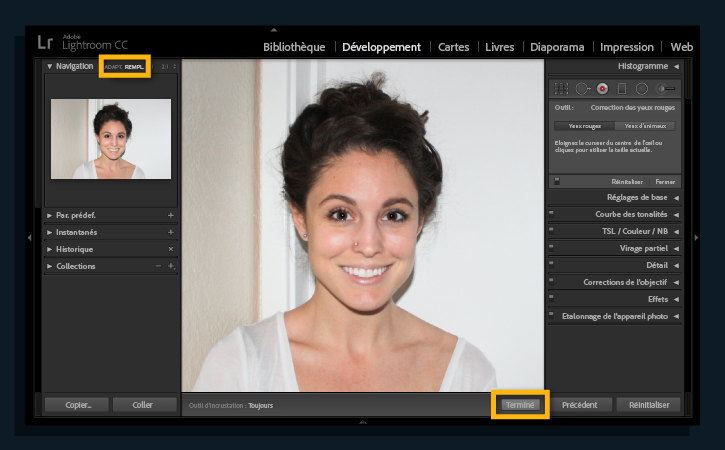Image resolution: width=725 pixels, height=450 pixels.
Task: Select the Adjustment Brush tool
Action: (666, 88)
